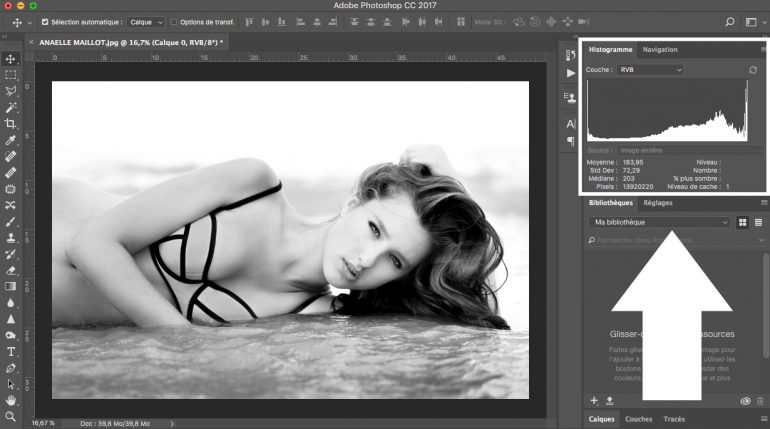Open the Réglages tab

pos(658,203)
